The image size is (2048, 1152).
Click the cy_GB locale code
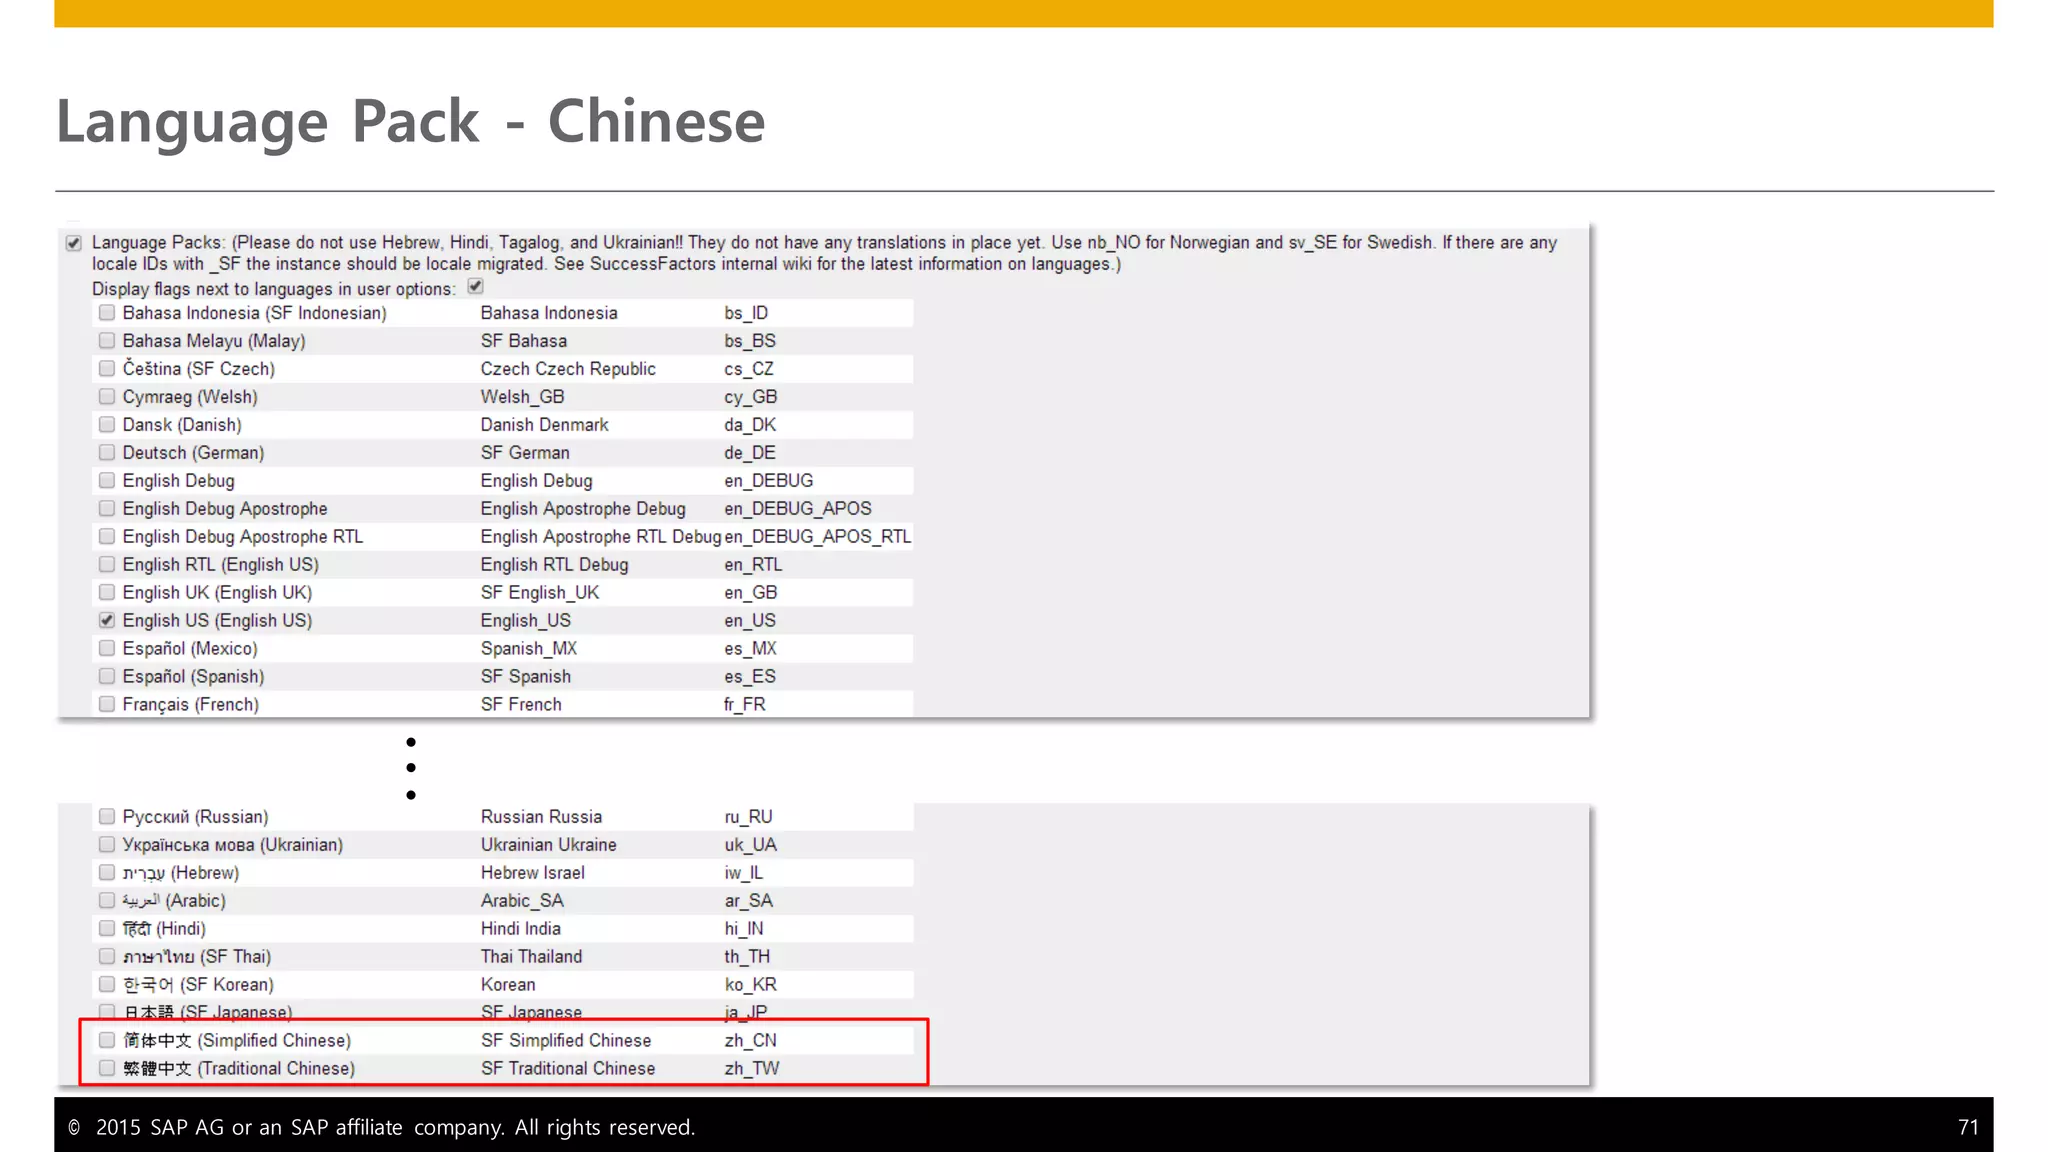tap(751, 398)
